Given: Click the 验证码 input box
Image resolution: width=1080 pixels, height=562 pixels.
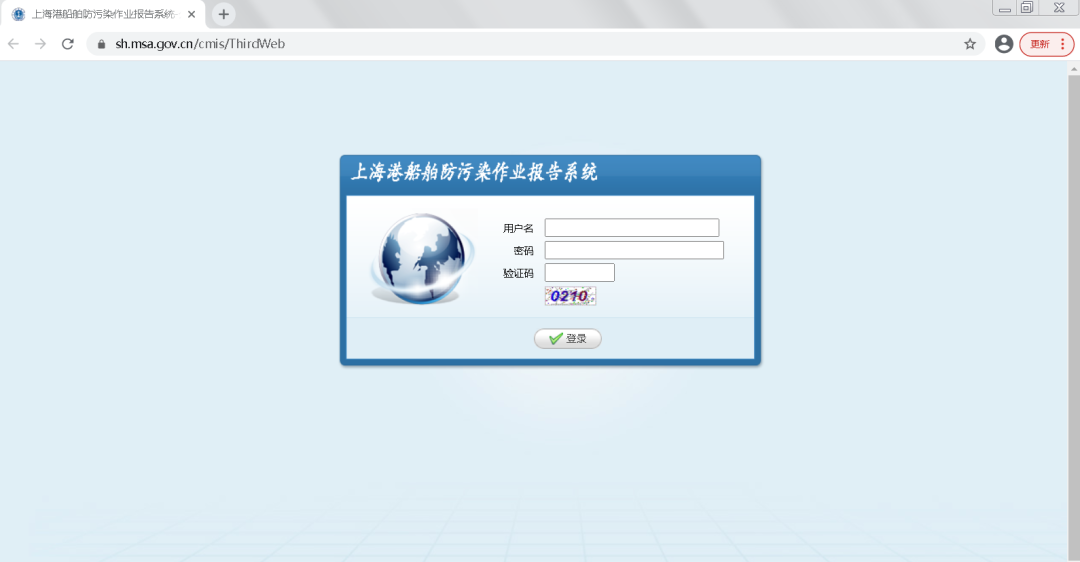Looking at the screenshot, I should pos(579,273).
